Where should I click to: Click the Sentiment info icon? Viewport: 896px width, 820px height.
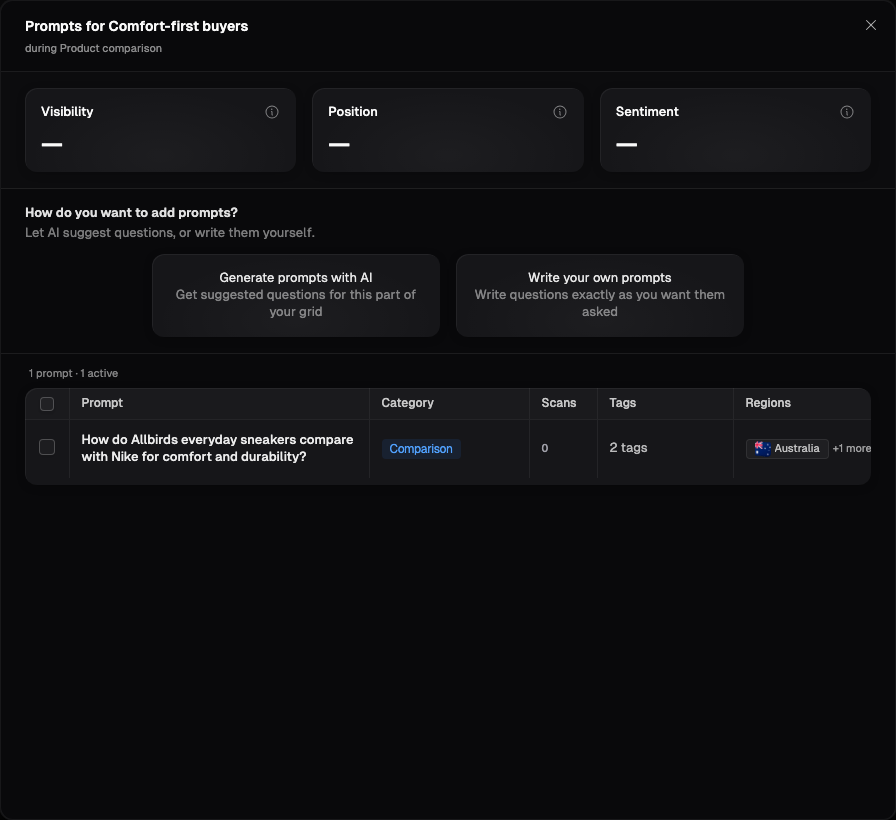(x=847, y=112)
